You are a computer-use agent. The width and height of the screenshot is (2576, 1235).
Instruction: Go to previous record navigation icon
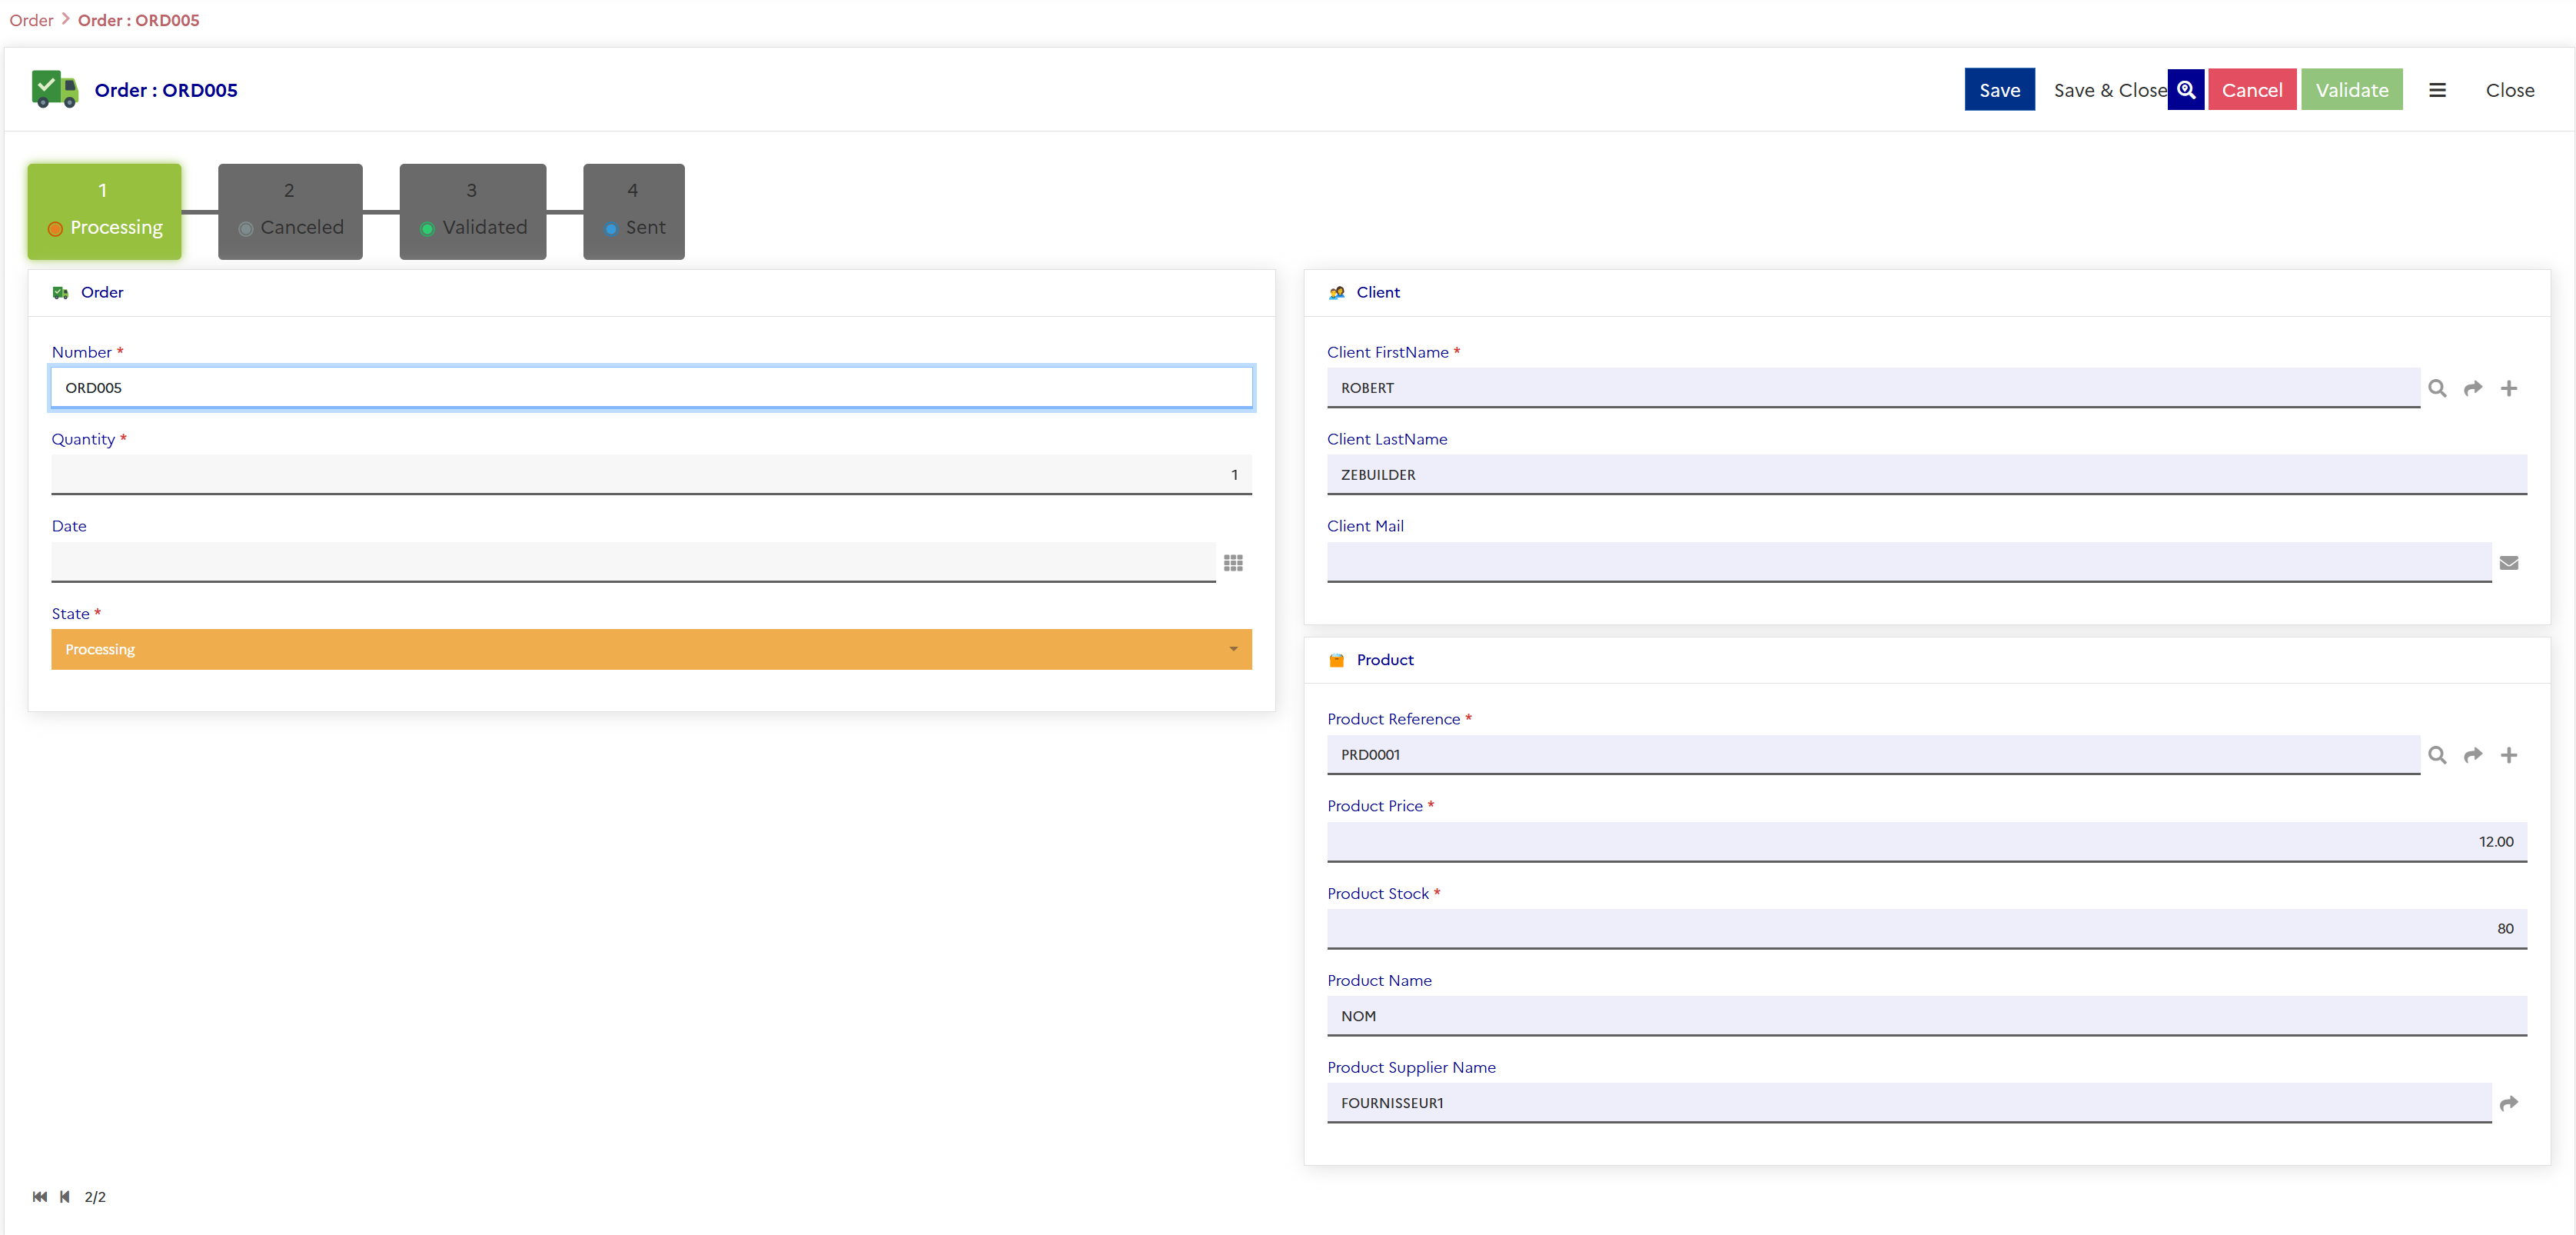click(x=65, y=1197)
